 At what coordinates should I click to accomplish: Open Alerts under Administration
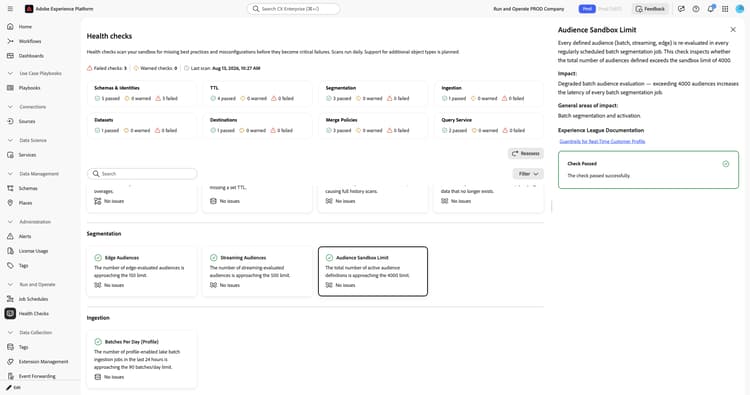click(x=25, y=236)
